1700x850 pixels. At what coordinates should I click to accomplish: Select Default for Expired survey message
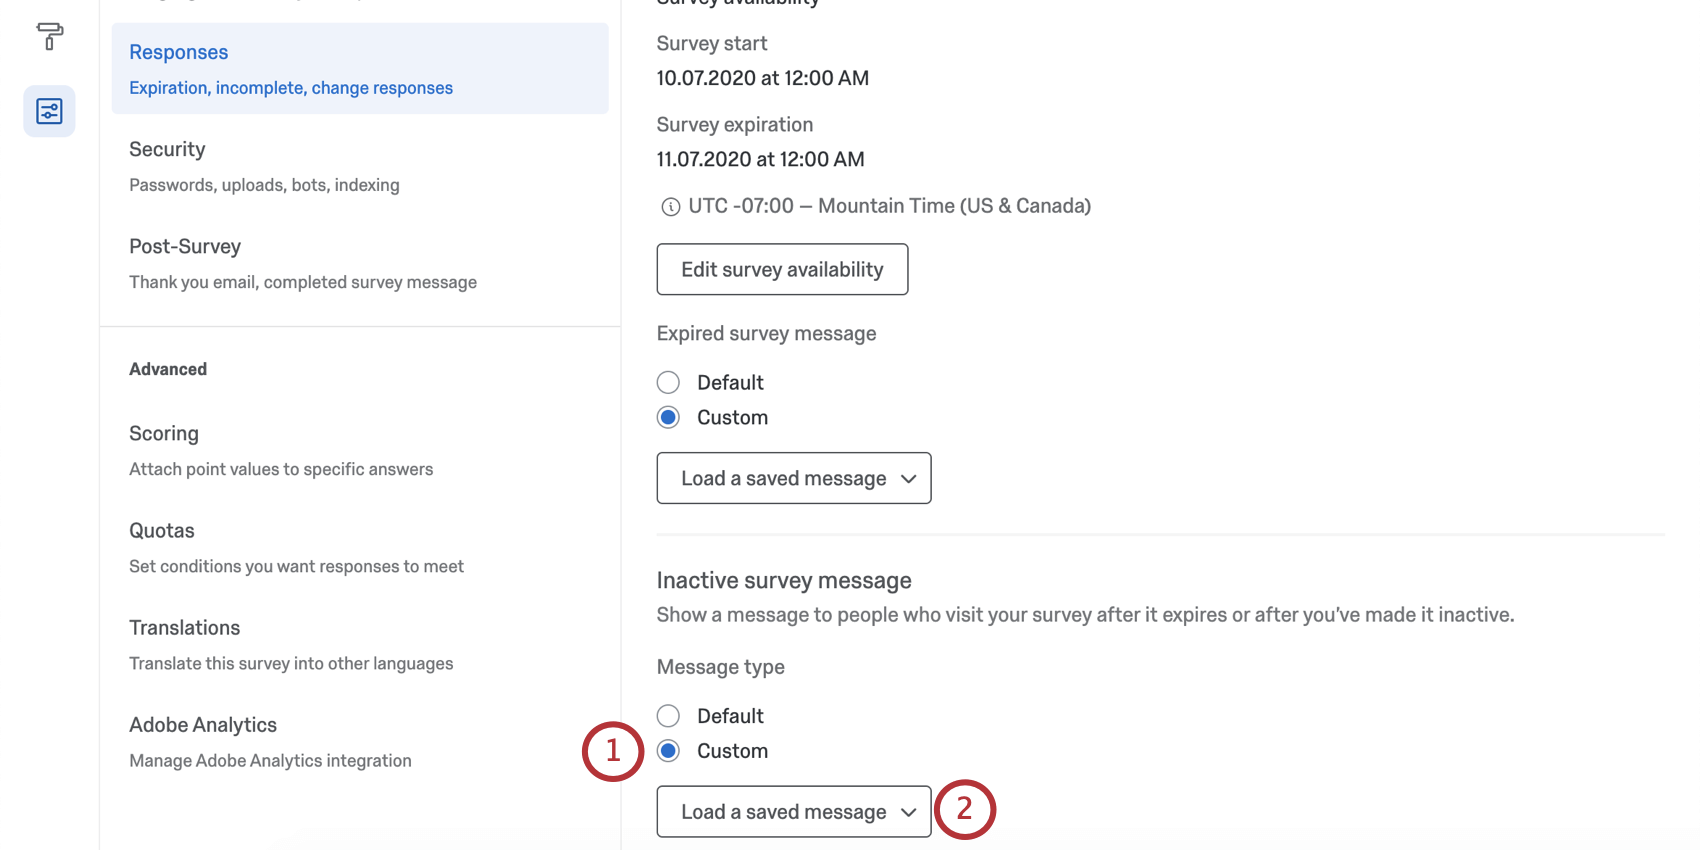tap(668, 383)
